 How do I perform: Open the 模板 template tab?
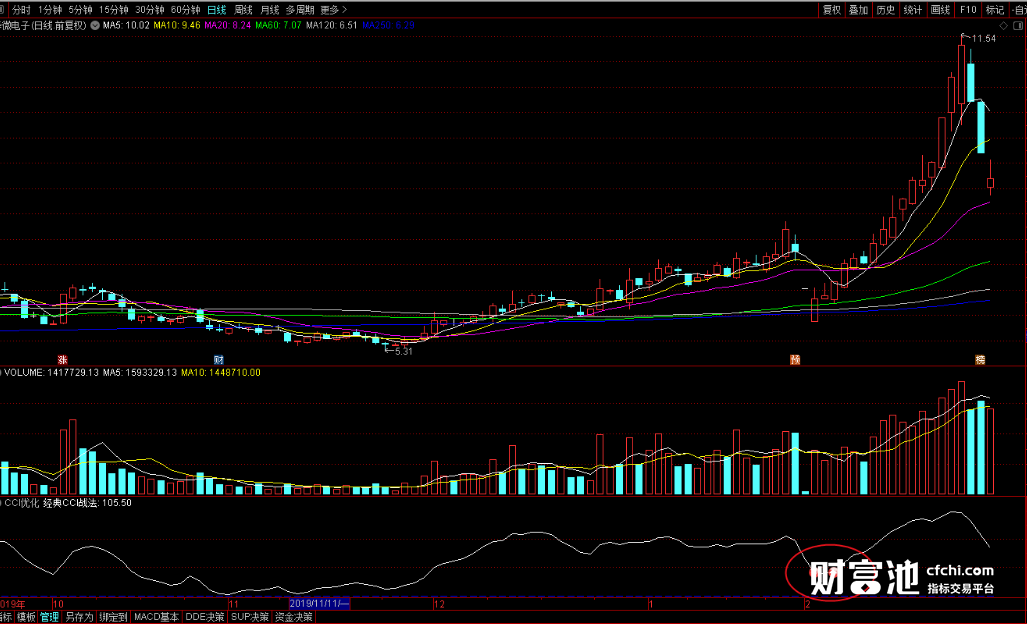point(26,617)
